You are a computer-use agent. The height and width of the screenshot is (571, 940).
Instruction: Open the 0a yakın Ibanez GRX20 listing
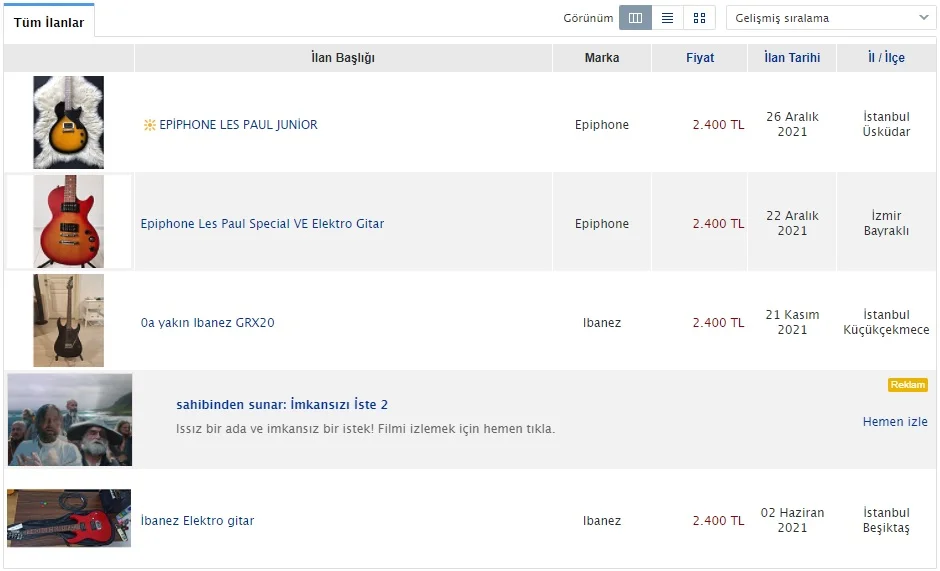tap(207, 323)
